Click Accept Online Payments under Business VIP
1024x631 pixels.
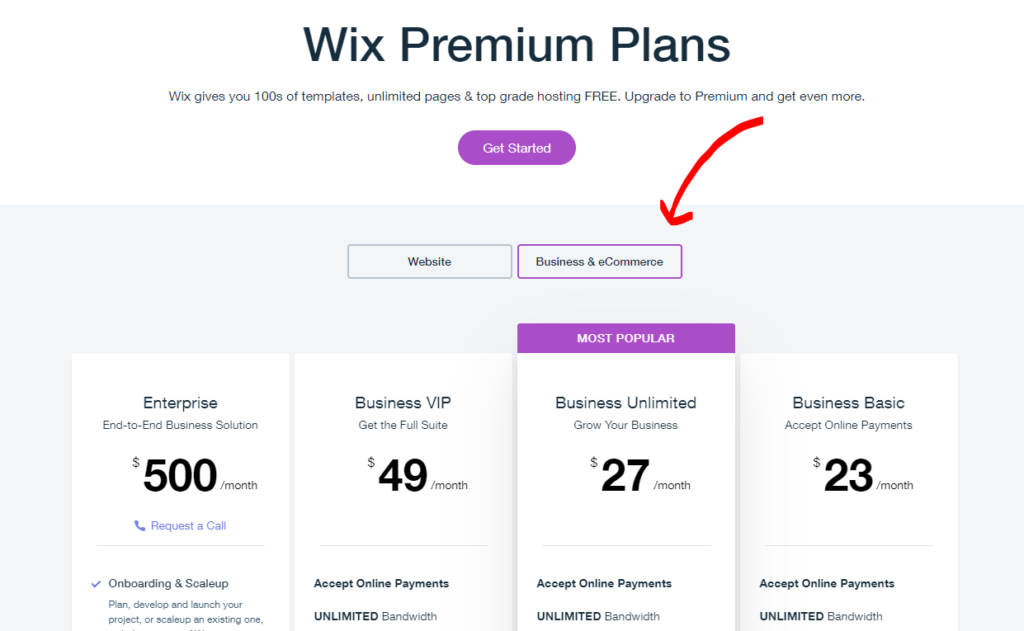[x=381, y=583]
